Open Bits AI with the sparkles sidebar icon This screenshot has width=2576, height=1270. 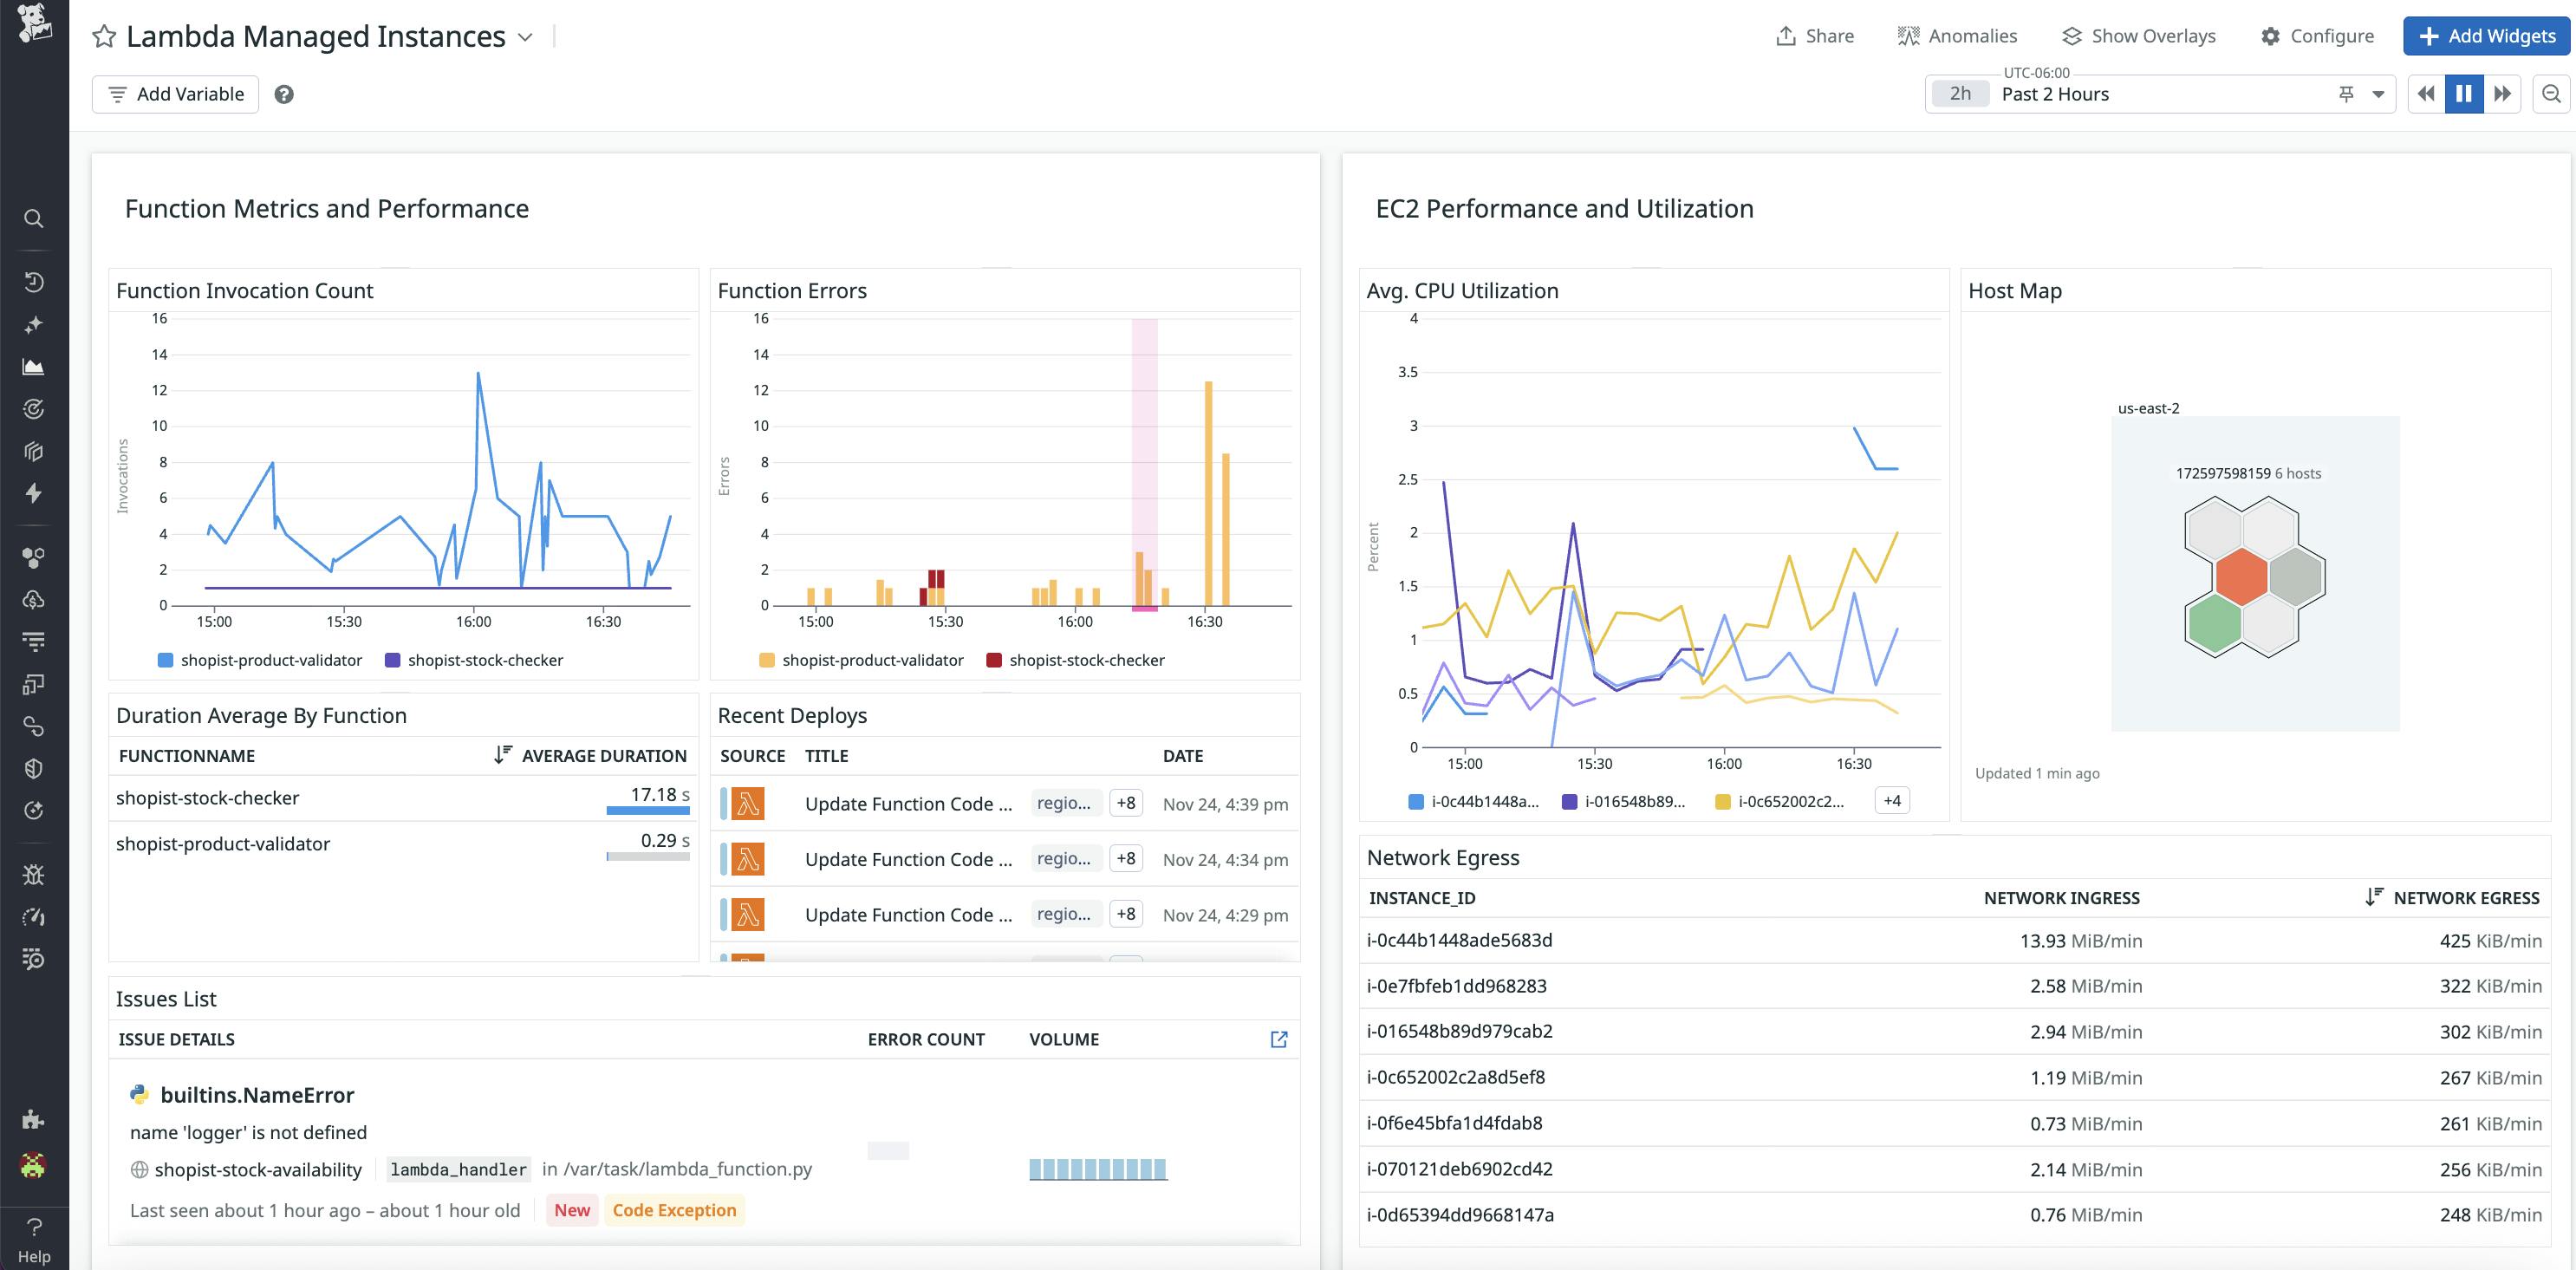tap(34, 324)
